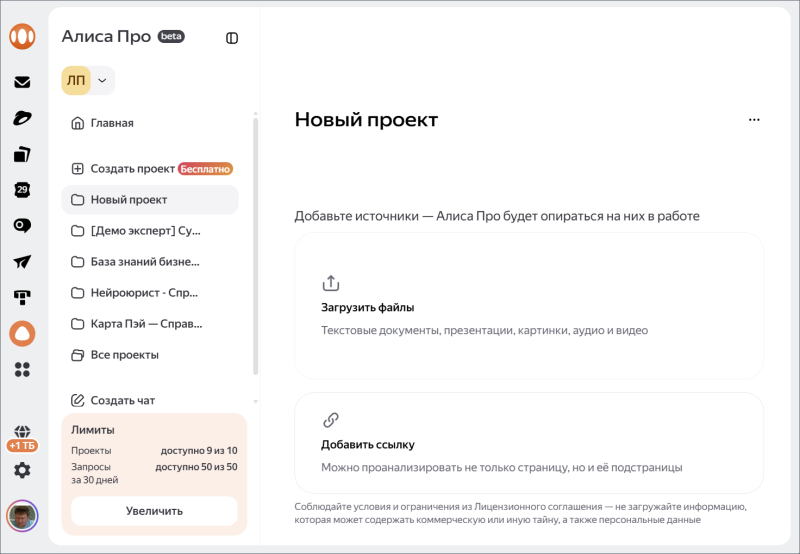Click sidebar scroll down arrow
This screenshot has height=554, width=800.
[x=256, y=401]
